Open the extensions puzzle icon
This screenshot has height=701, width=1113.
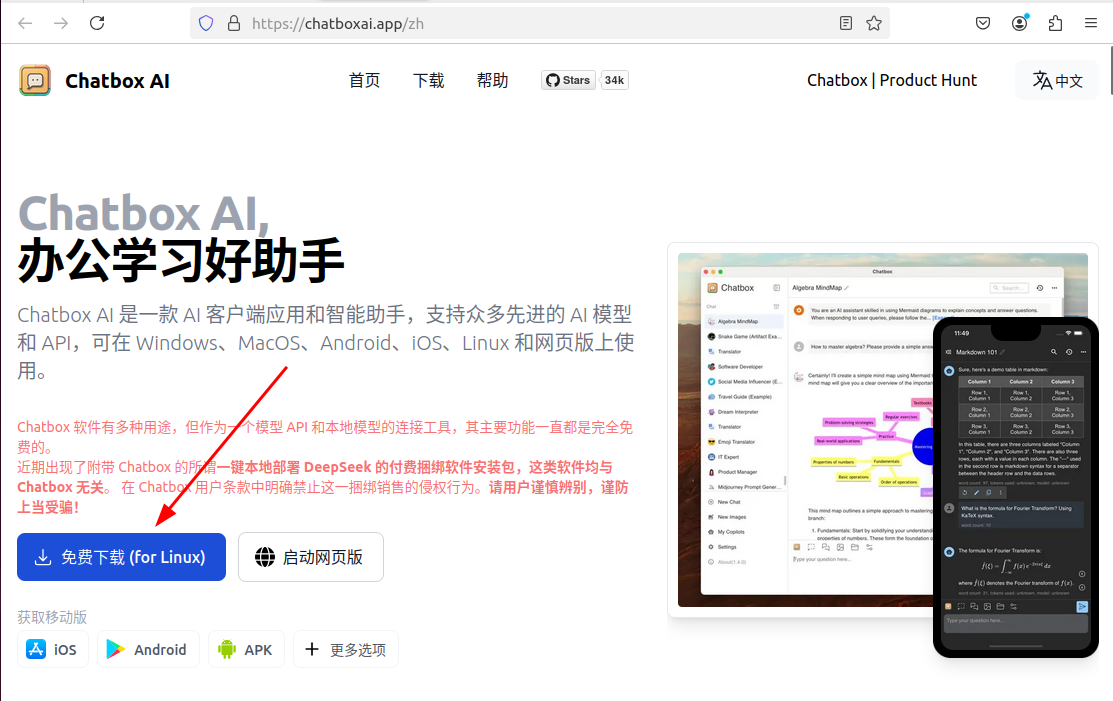1056,23
